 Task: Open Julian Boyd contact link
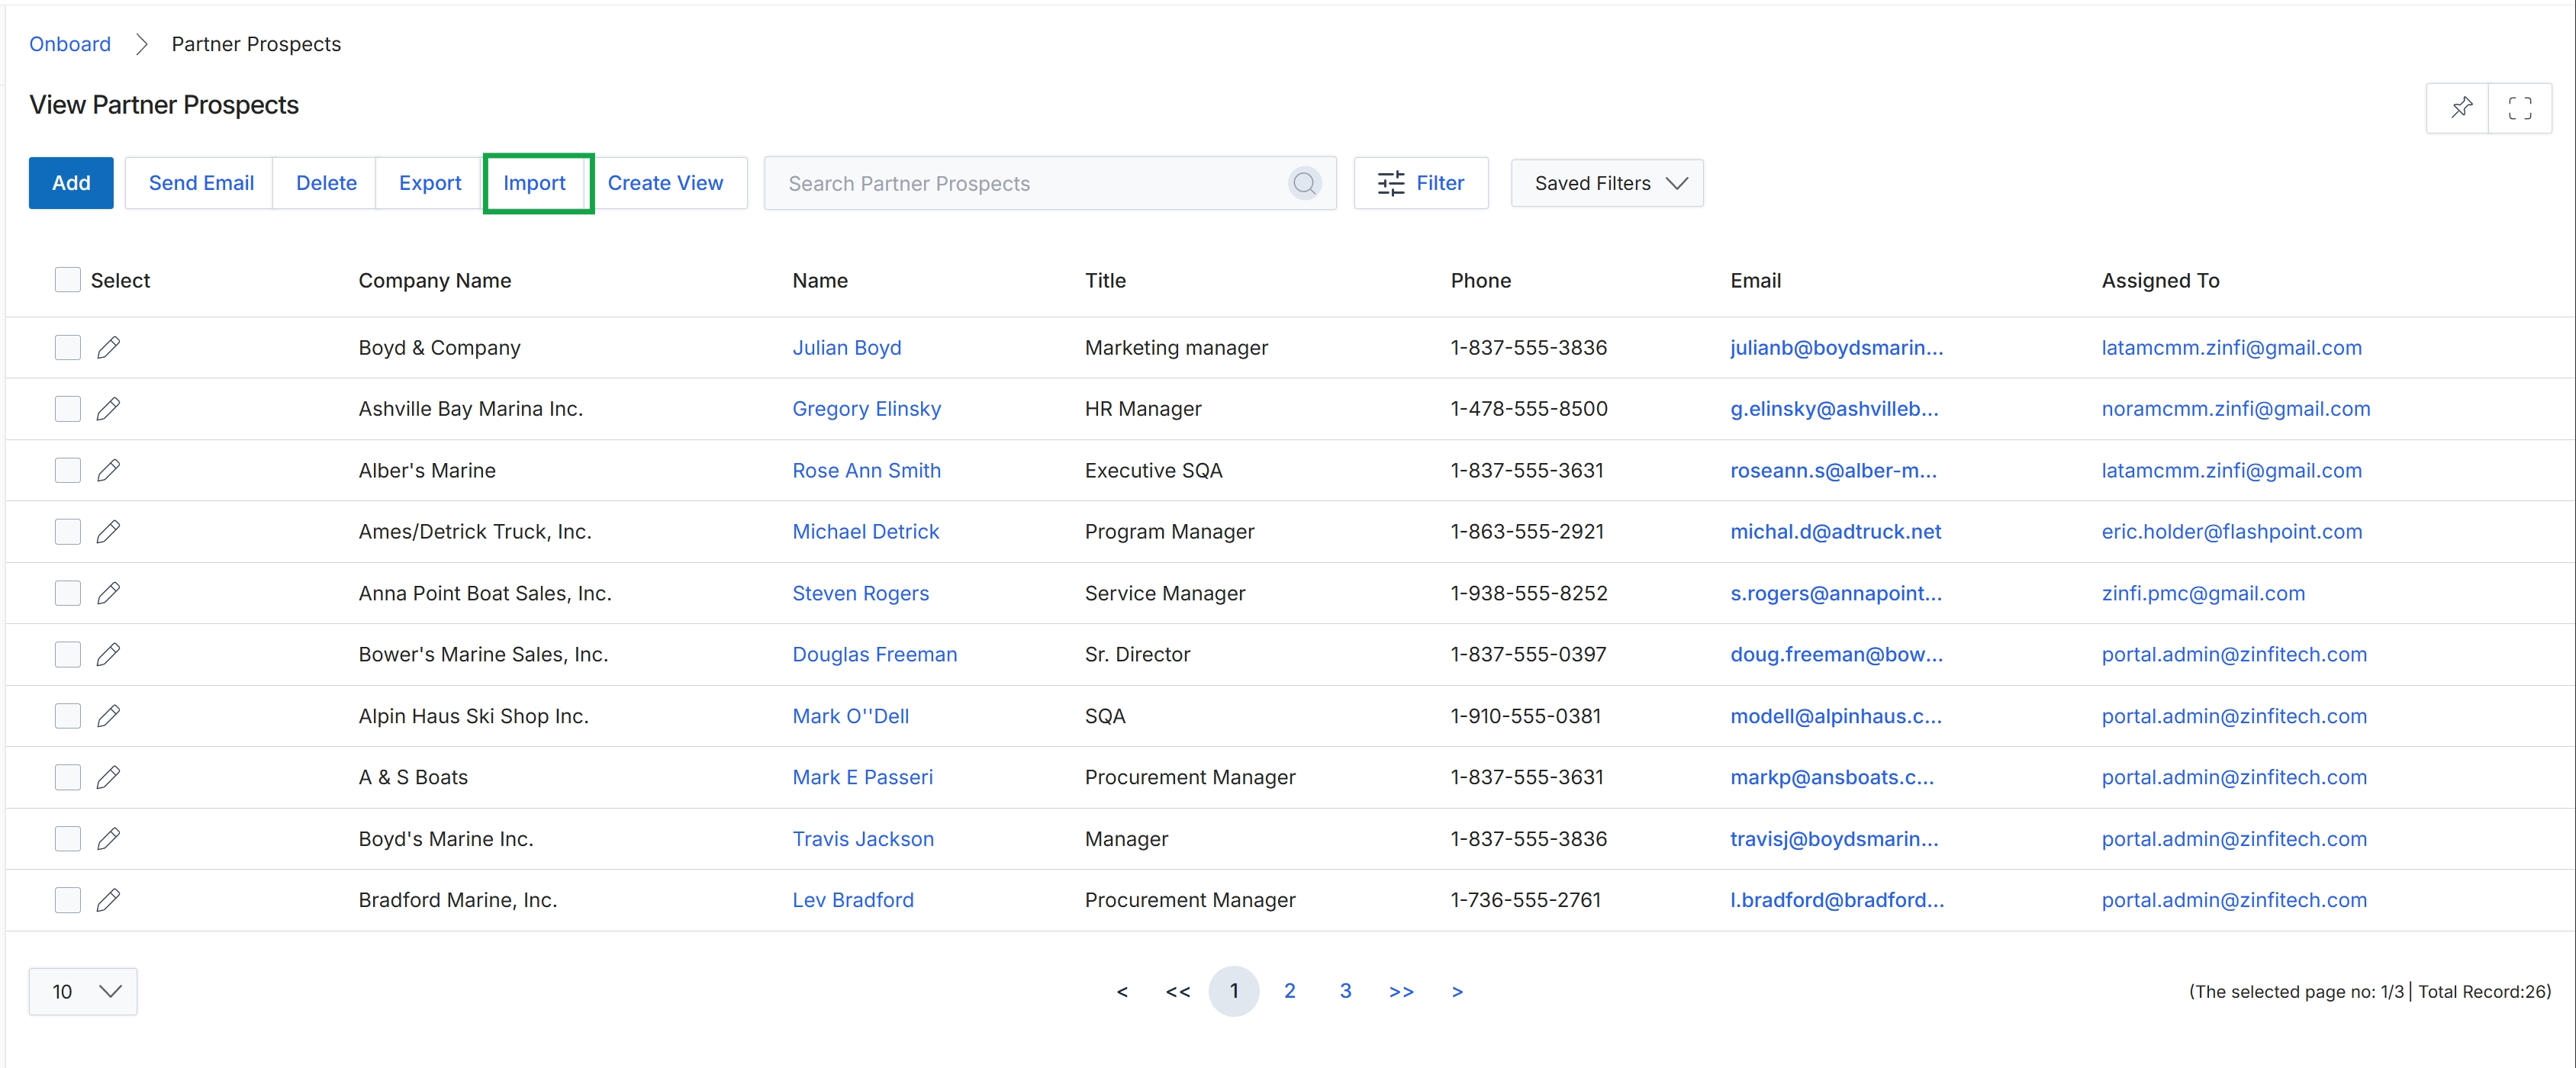[x=847, y=347]
